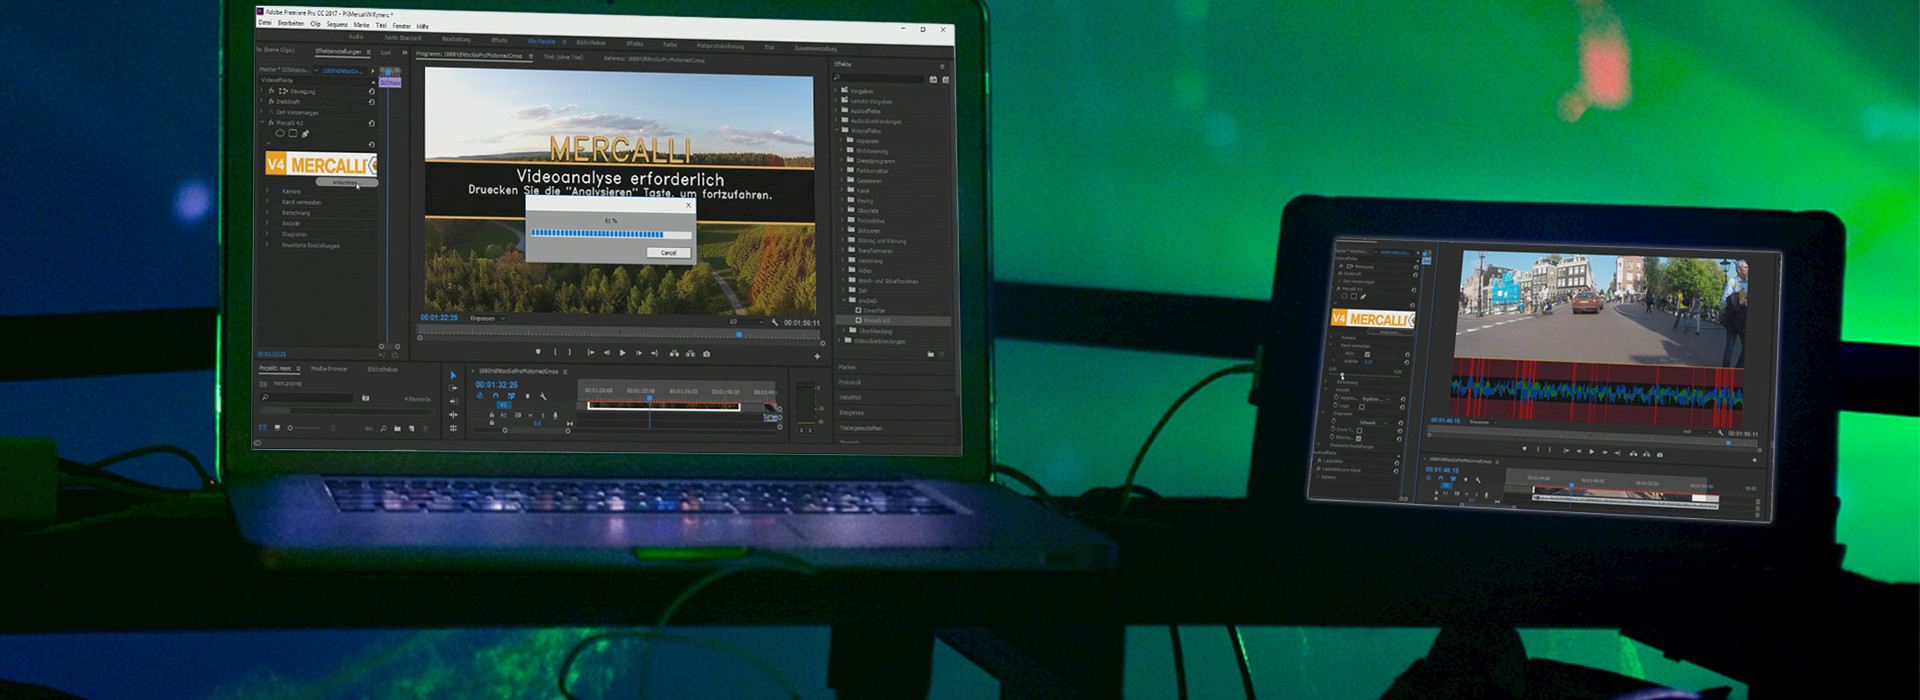Toggle the fx switch for Deckkraft on the laptop
Viewport: 1920px width, 700px height.
(x=271, y=102)
